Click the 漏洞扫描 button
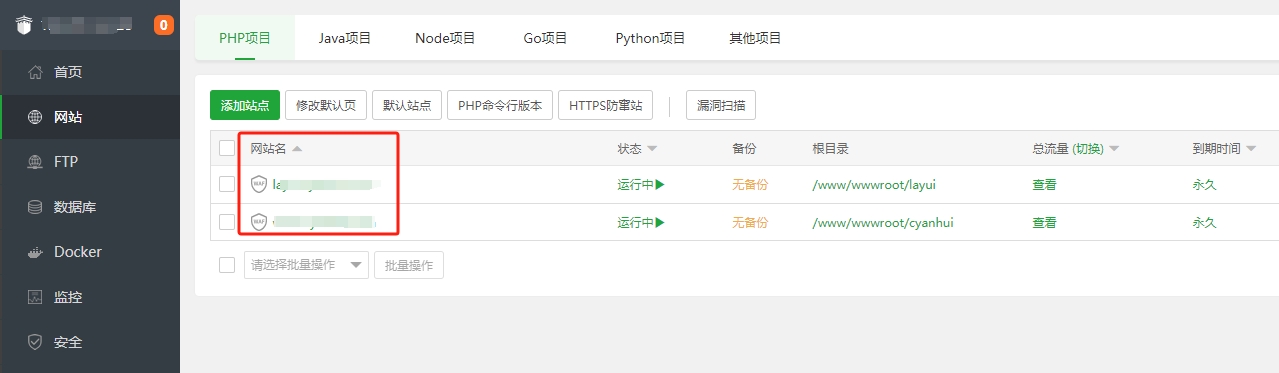1279x373 pixels. click(721, 105)
